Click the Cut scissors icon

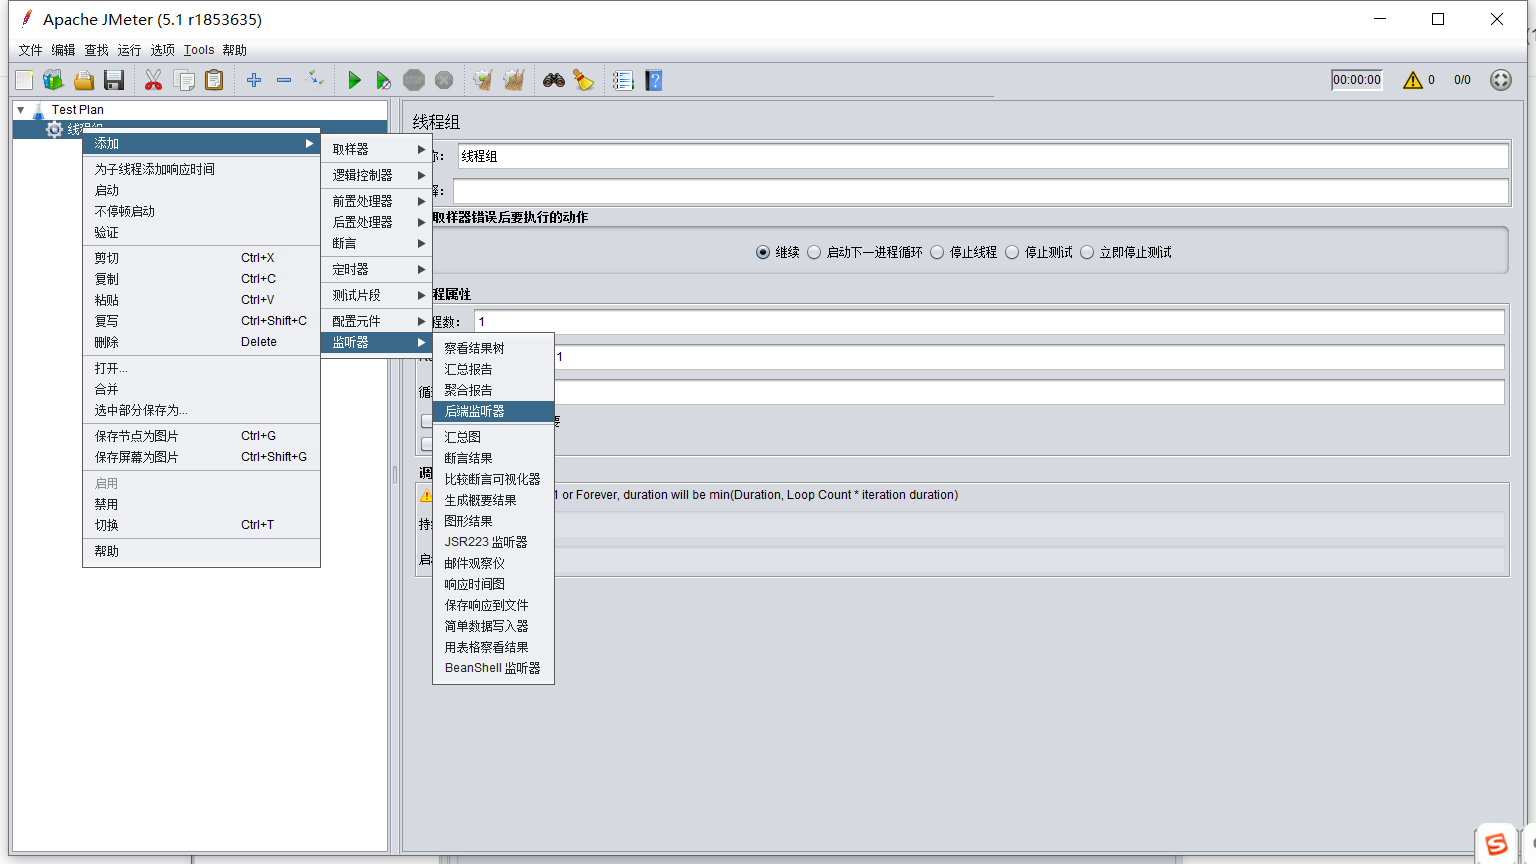tap(153, 80)
